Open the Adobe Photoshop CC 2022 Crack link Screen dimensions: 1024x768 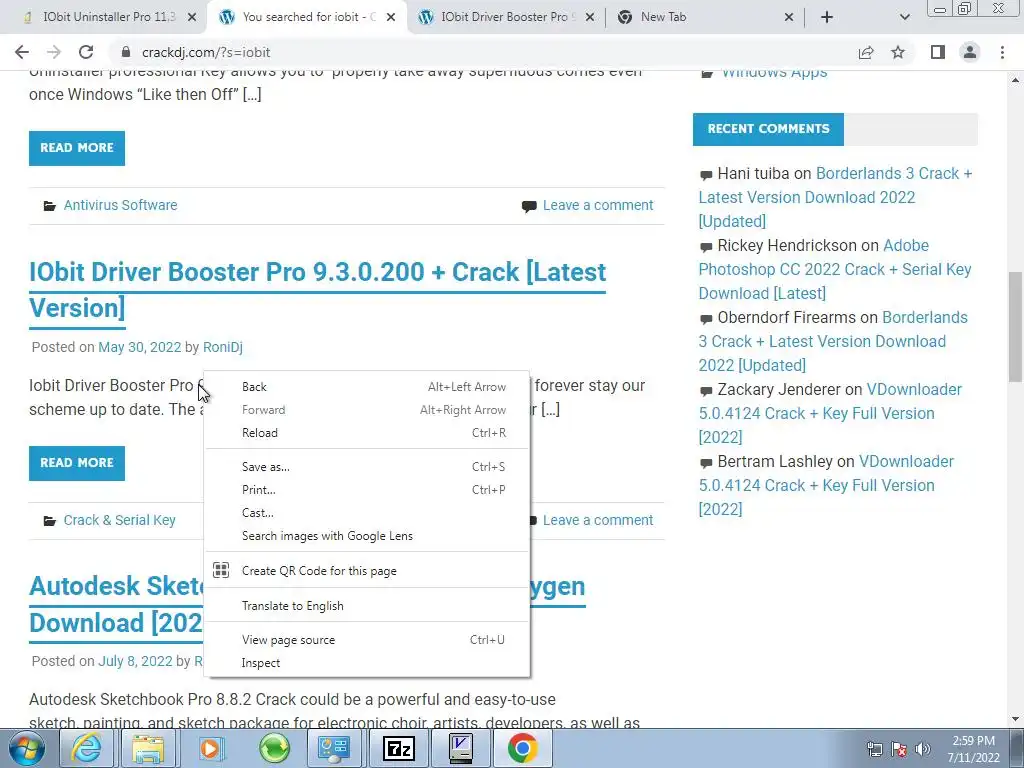835,269
